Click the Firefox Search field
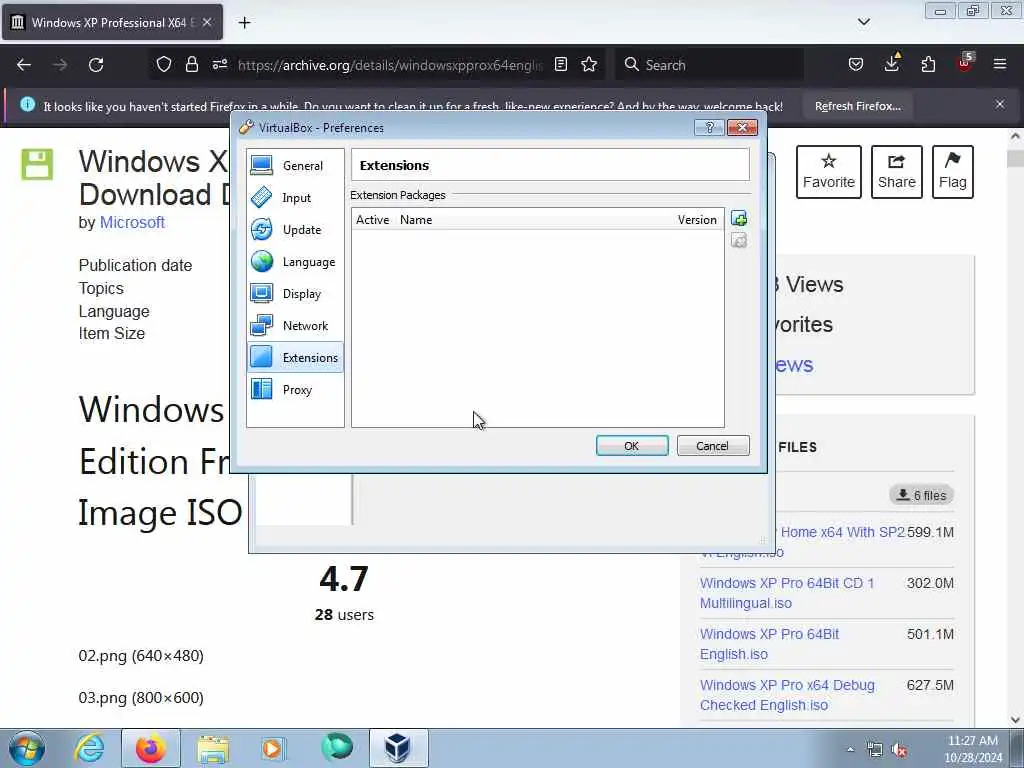This screenshot has width=1024, height=768. 709,65
